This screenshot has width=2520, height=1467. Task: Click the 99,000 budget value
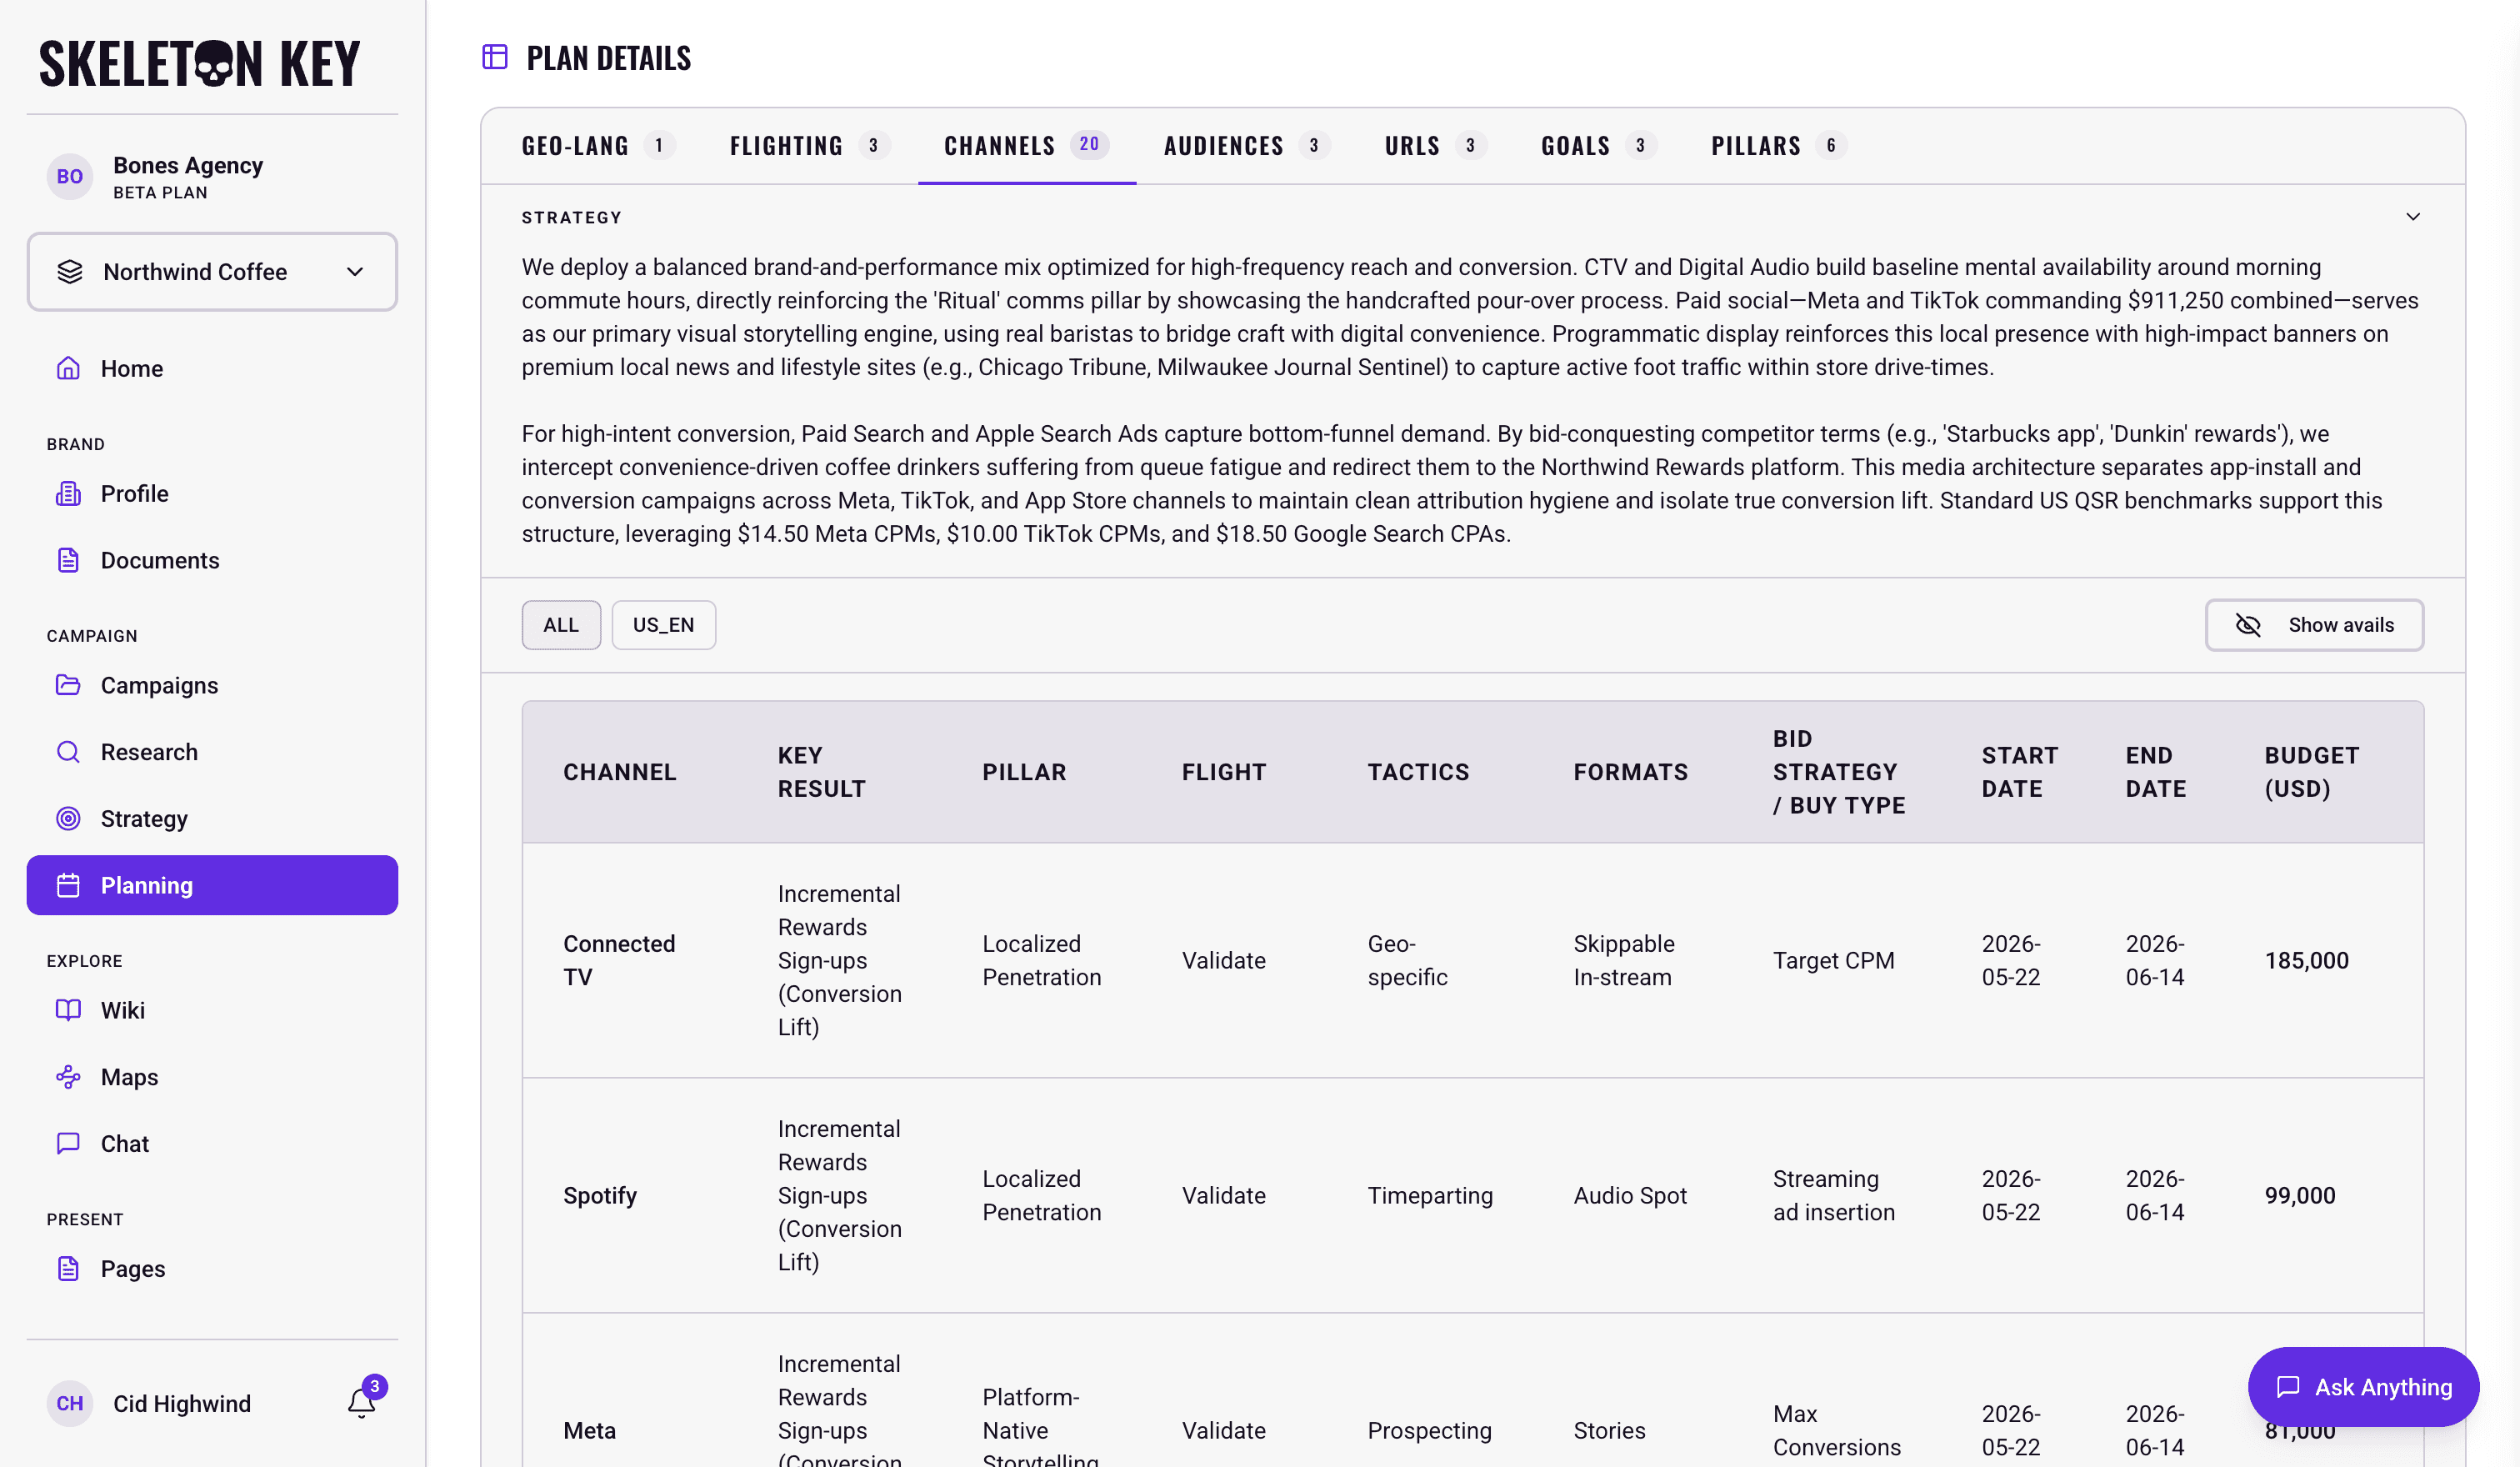coord(2300,1195)
